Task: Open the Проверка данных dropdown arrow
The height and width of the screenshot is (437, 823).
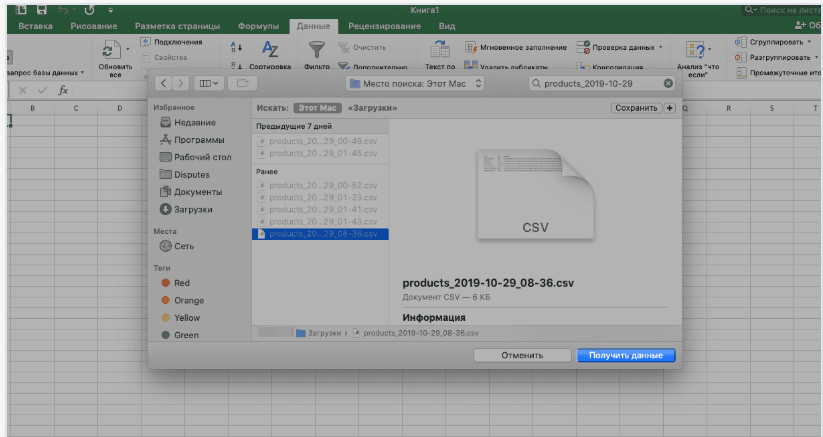Action: click(x=660, y=47)
